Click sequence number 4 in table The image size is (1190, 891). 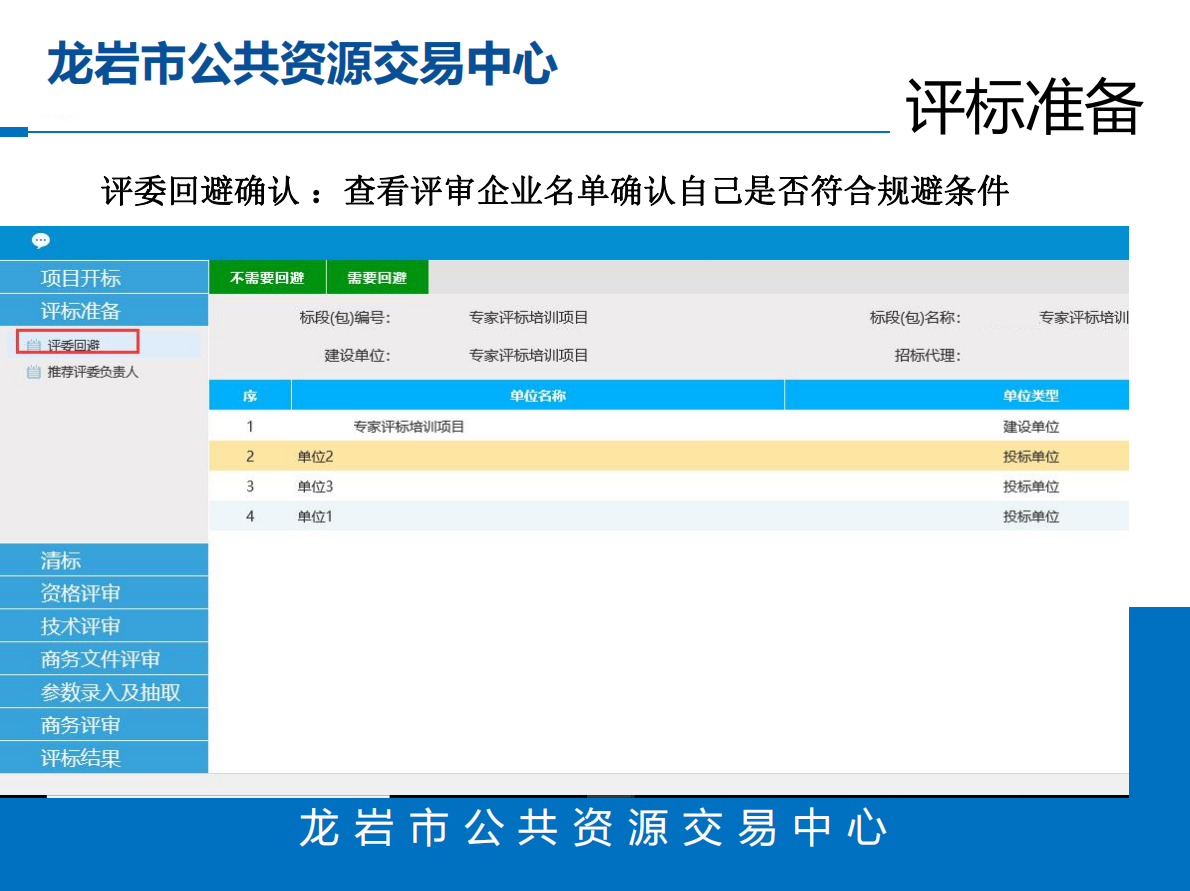[250, 516]
